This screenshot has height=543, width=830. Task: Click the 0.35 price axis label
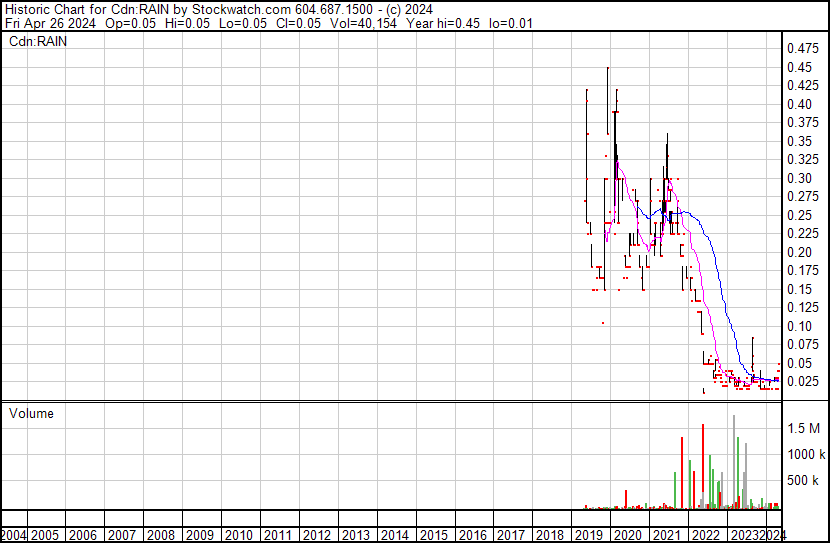click(x=799, y=141)
